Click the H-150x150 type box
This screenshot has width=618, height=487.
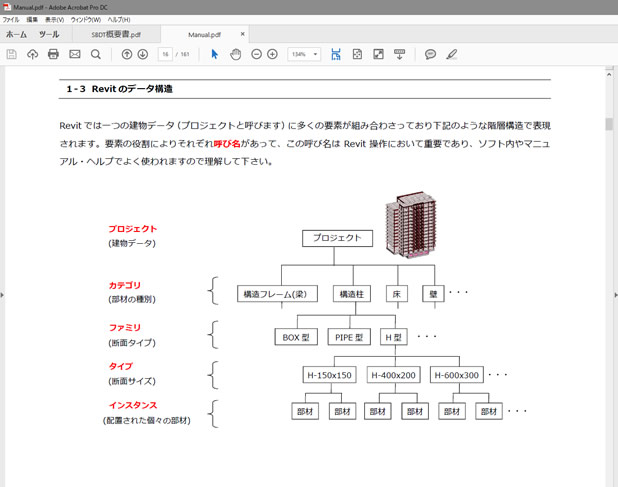tap(329, 375)
